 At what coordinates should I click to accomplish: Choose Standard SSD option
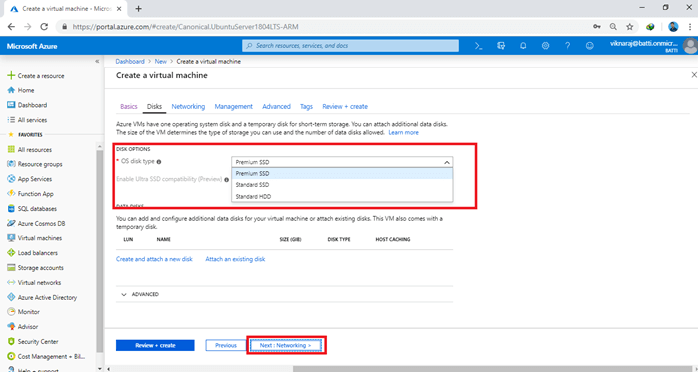342,185
